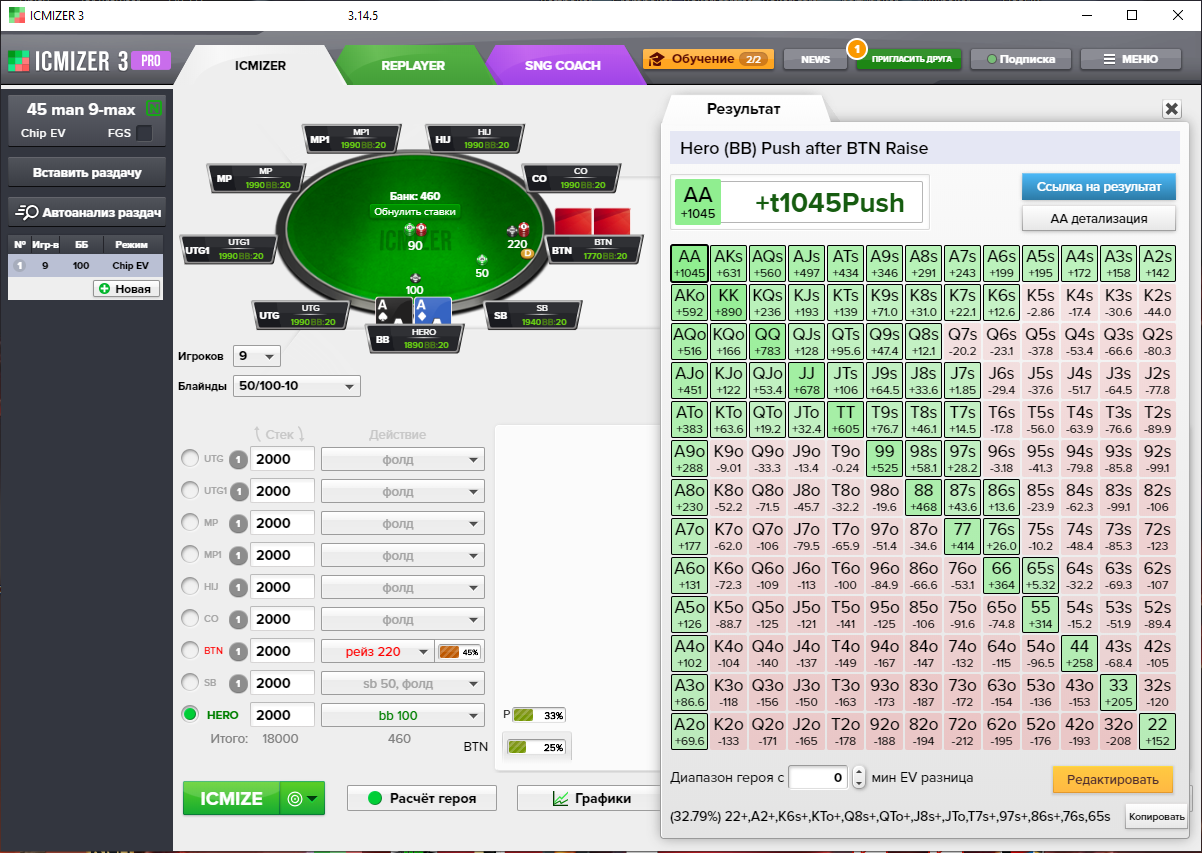Select the QQ cell in hand grid

pyautogui.click(x=768, y=342)
